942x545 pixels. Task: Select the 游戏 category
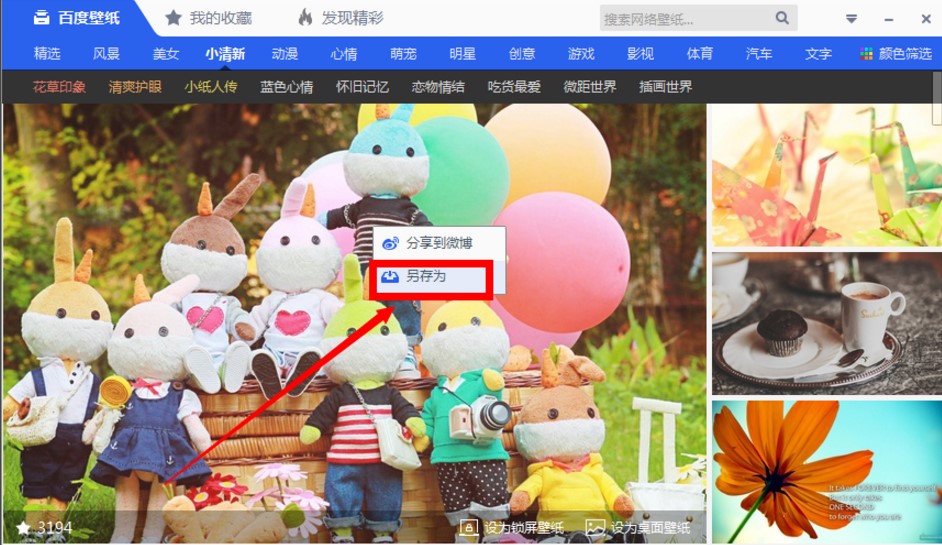pyautogui.click(x=581, y=53)
